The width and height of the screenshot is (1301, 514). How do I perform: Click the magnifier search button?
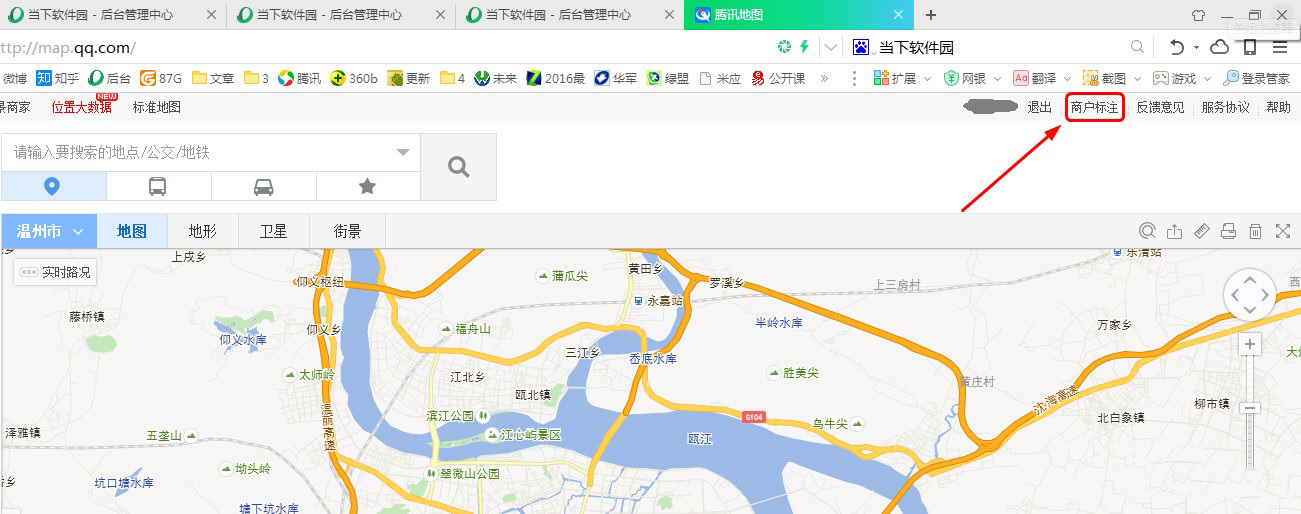click(458, 167)
